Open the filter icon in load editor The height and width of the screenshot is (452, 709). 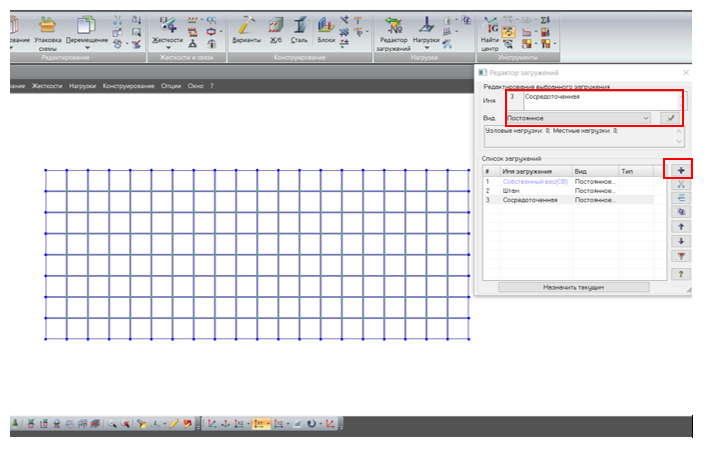[x=681, y=256]
